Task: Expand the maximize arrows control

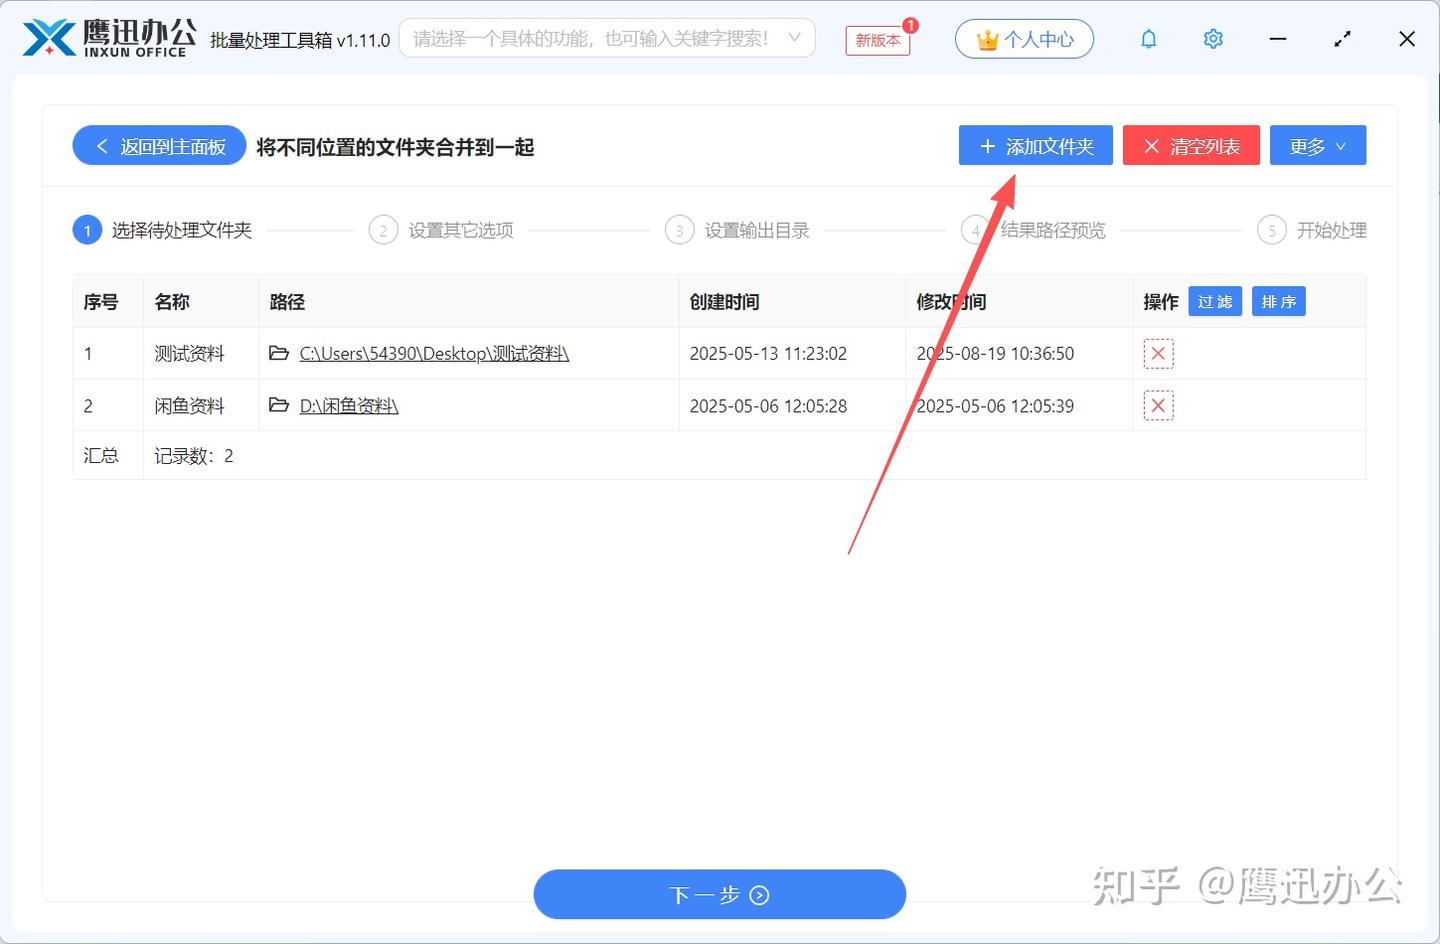Action: [x=1342, y=38]
